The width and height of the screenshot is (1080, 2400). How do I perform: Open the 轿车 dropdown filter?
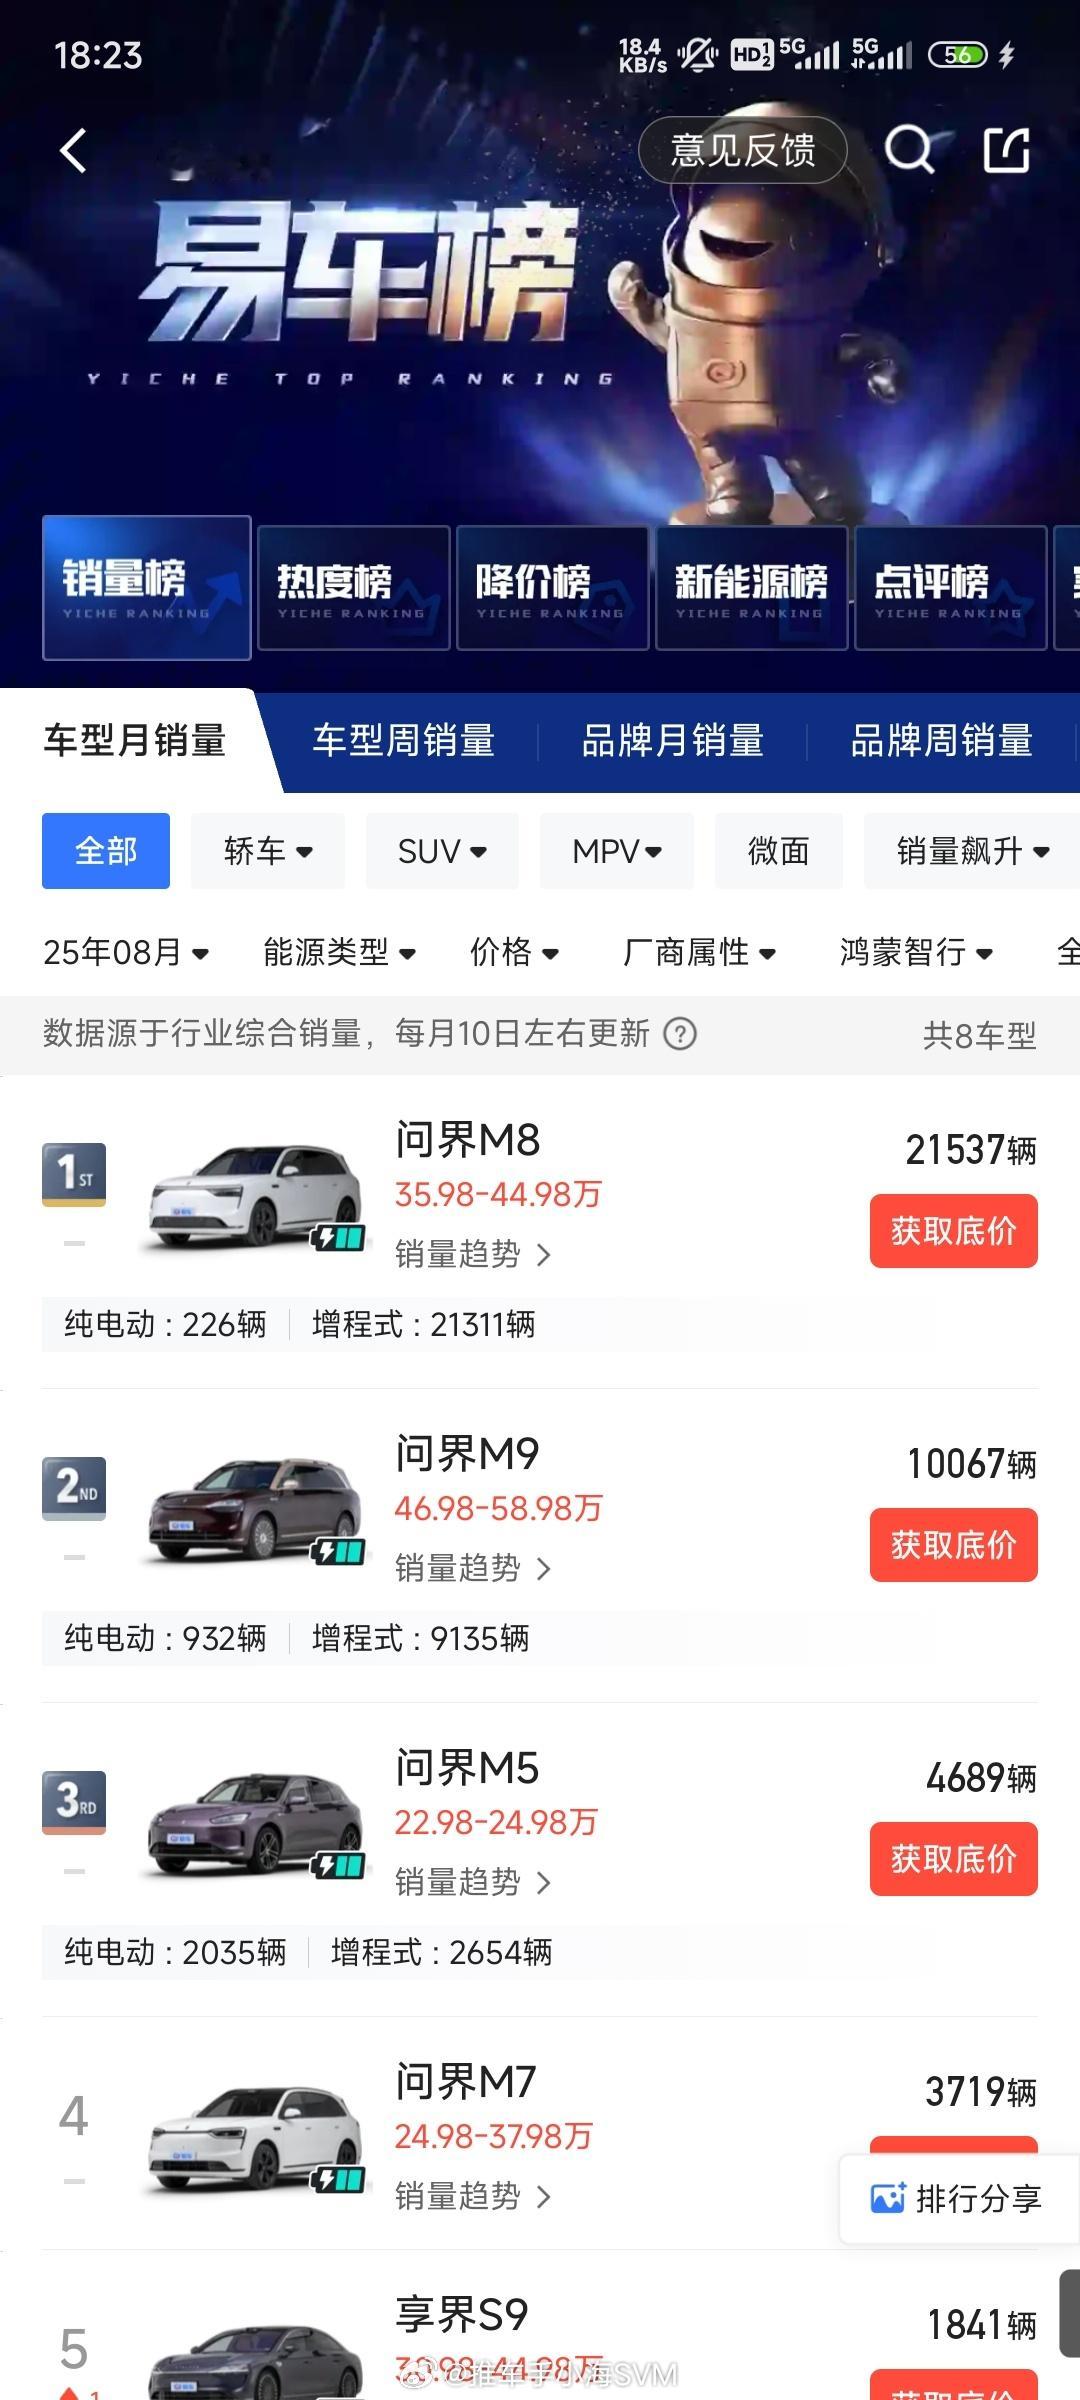click(268, 851)
